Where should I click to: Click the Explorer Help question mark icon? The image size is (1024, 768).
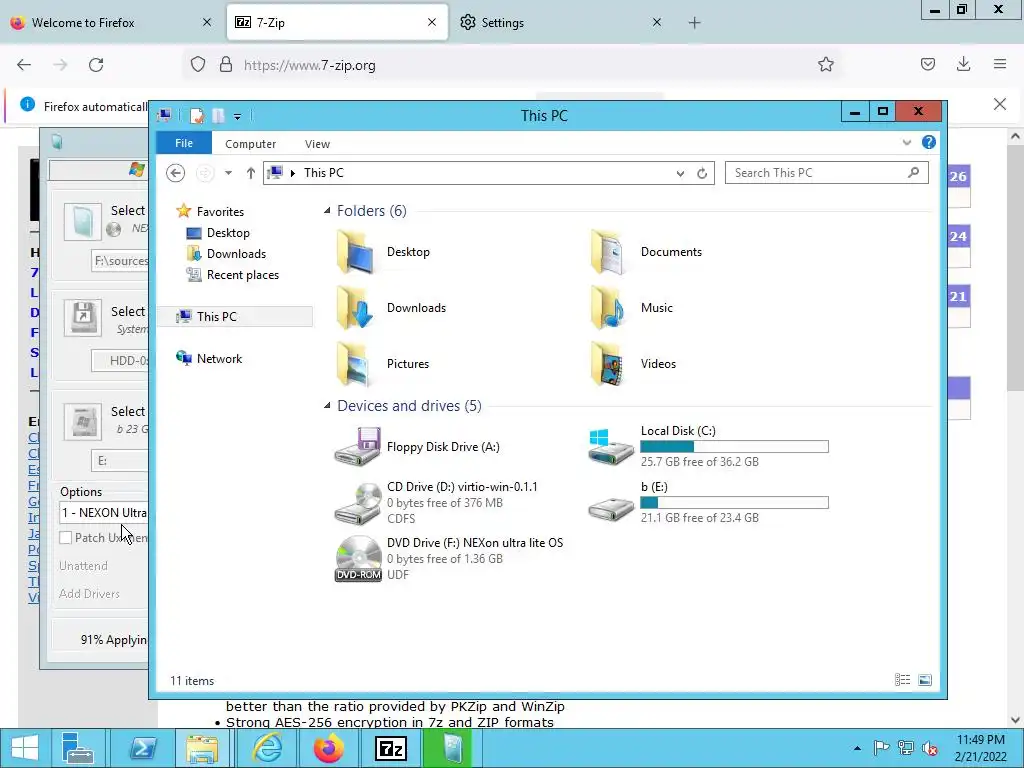[x=929, y=142]
